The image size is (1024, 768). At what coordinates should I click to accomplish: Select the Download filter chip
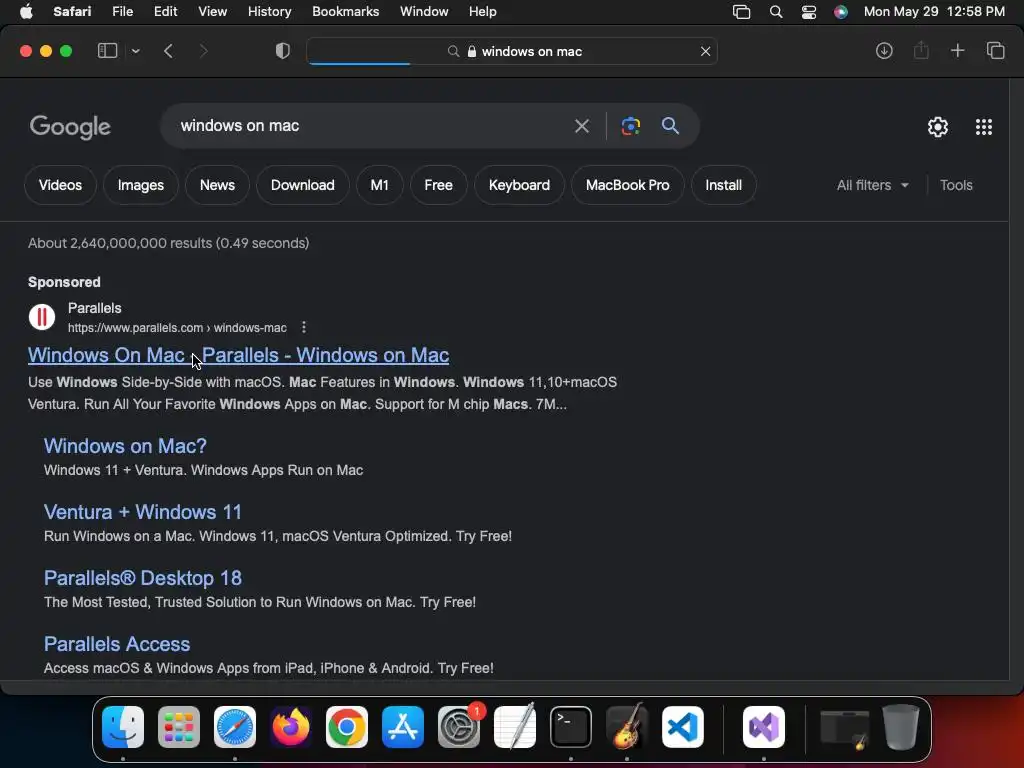pyautogui.click(x=302, y=185)
